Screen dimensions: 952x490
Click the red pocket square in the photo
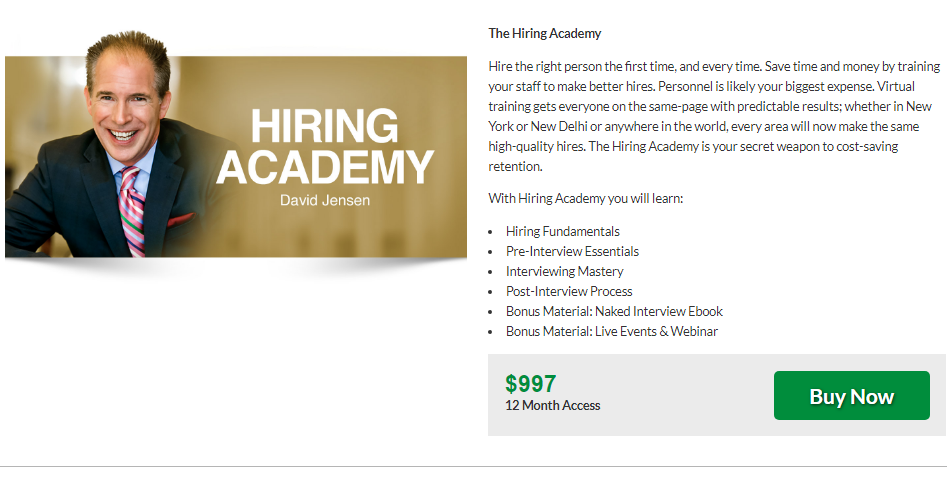[181, 220]
